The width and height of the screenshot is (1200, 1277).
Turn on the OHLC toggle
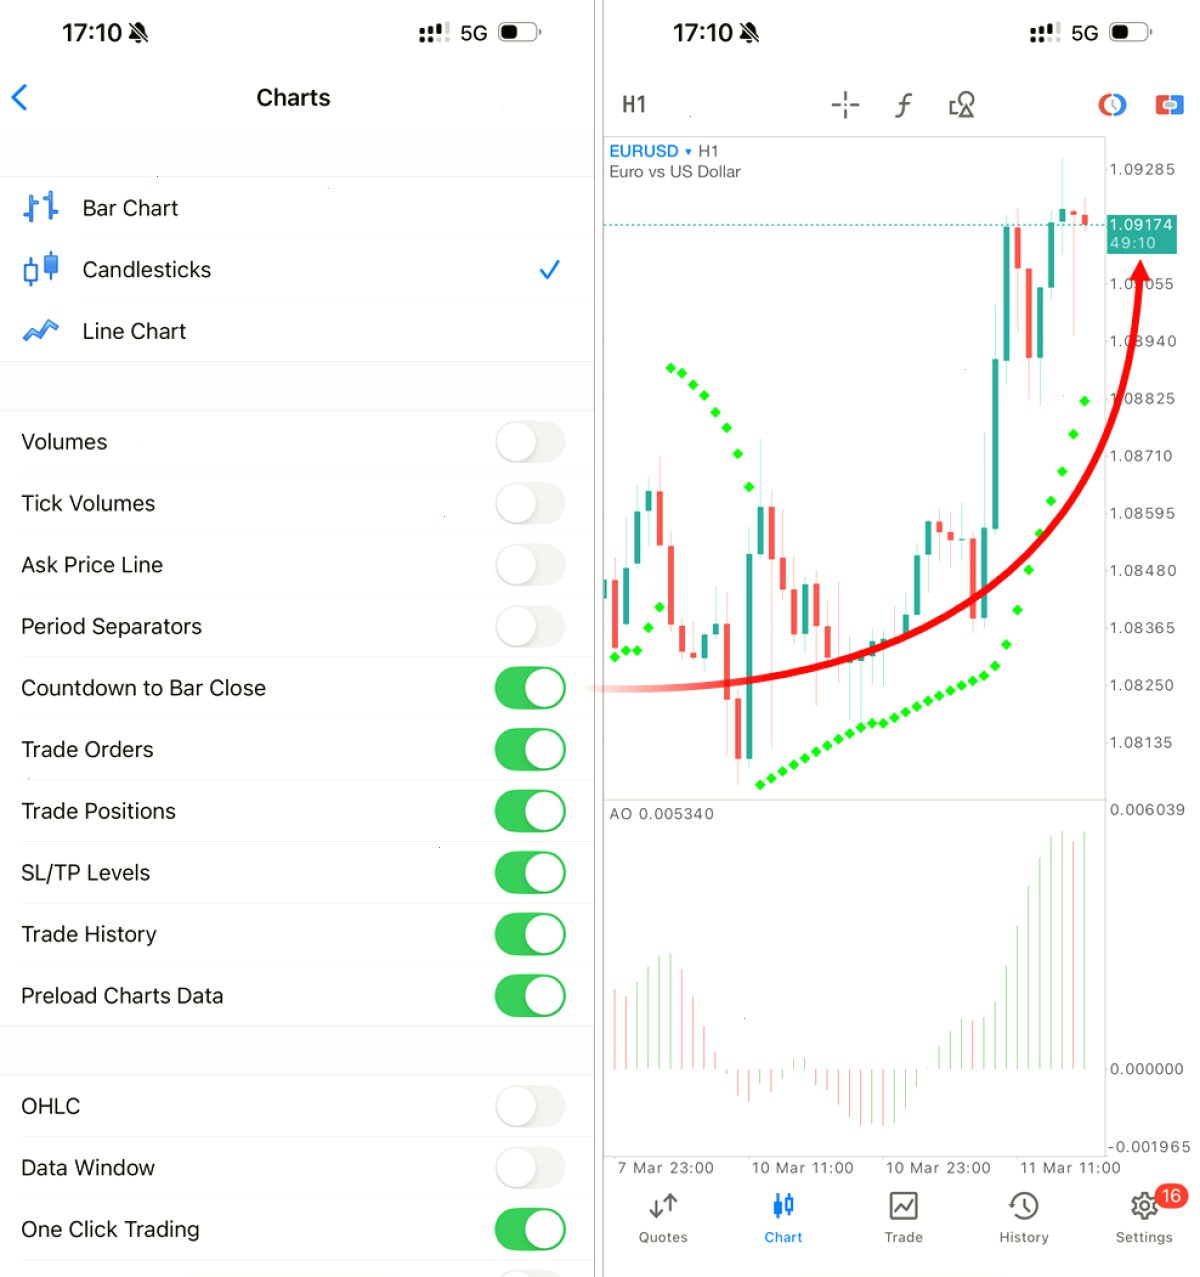(x=530, y=1106)
